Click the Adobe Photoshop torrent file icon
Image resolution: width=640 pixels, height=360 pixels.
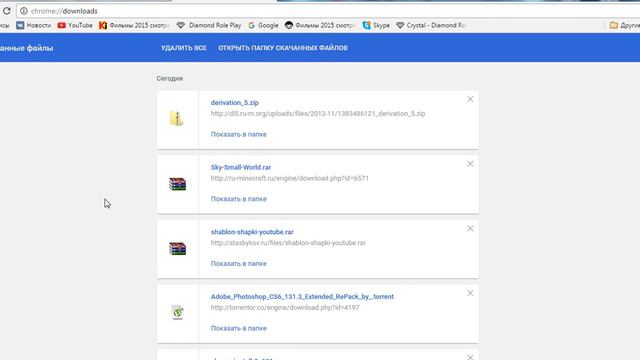pos(178,313)
